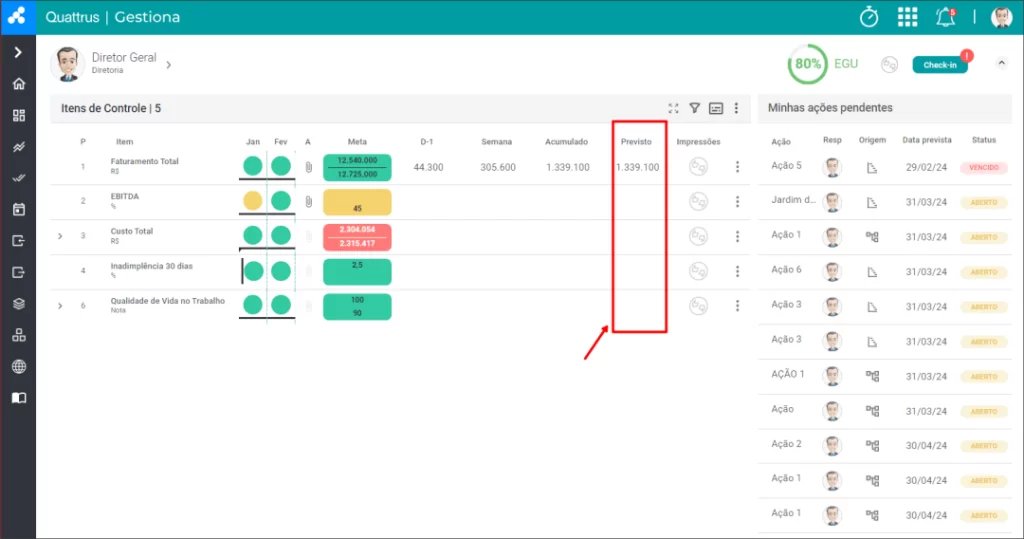
Task: Open row menu for Custo Total
Action: tap(737, 237)
